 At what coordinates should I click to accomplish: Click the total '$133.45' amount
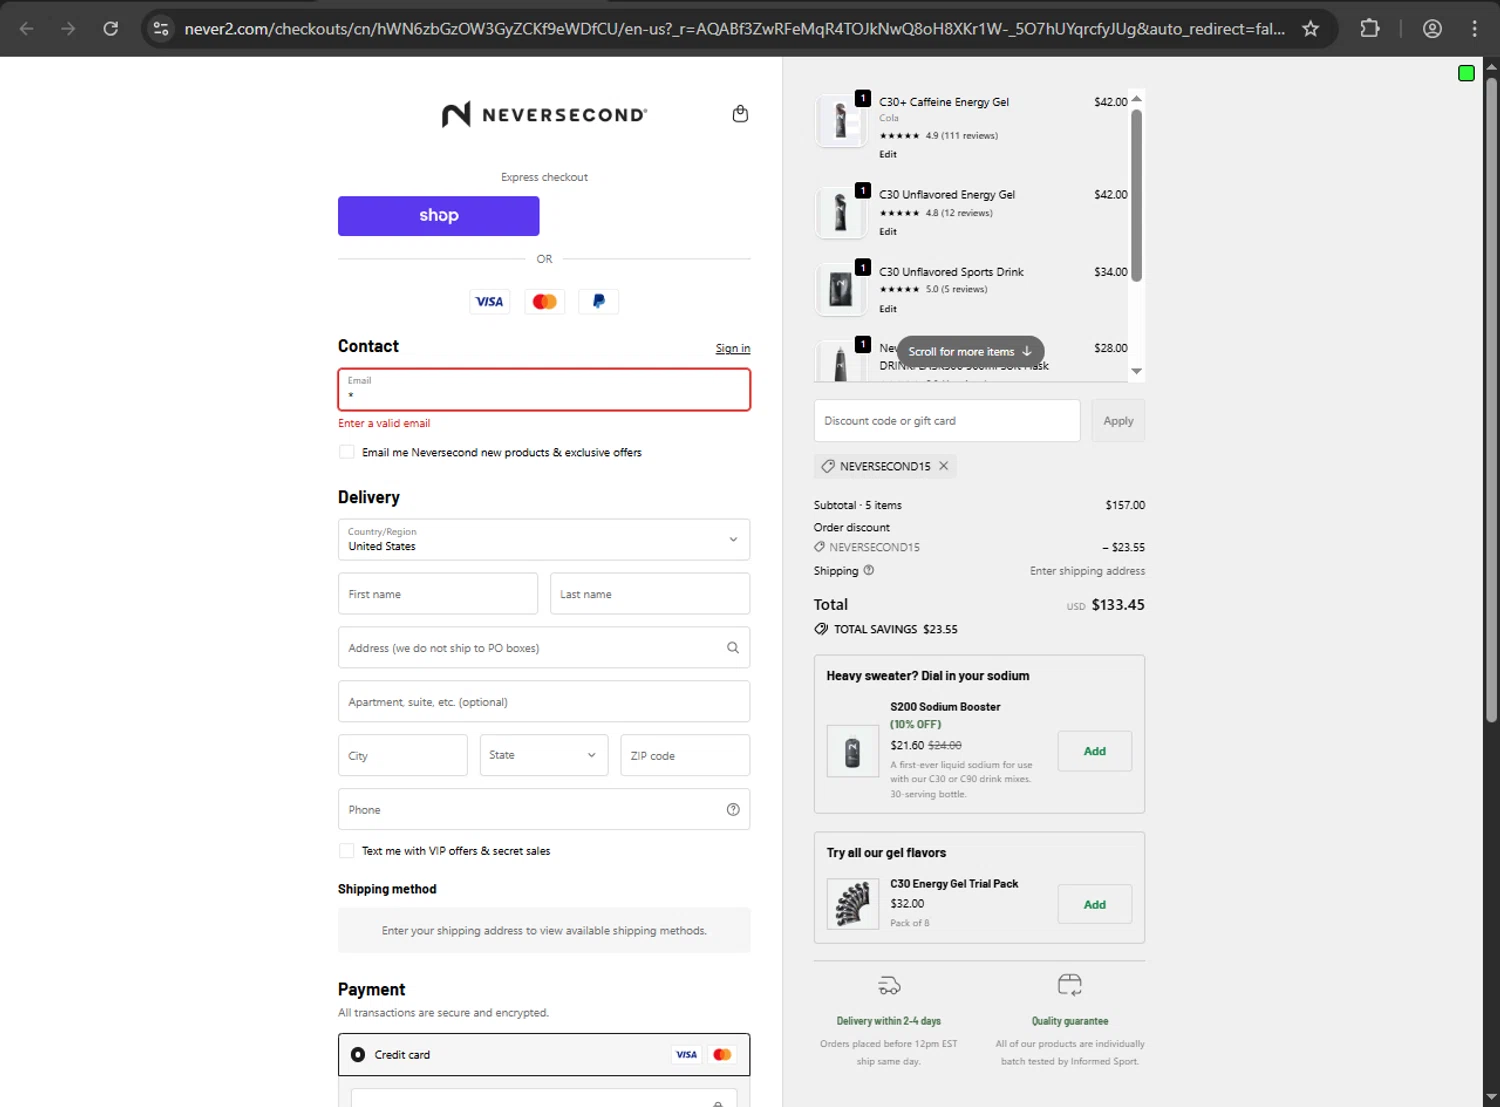tap(1118, 605)
